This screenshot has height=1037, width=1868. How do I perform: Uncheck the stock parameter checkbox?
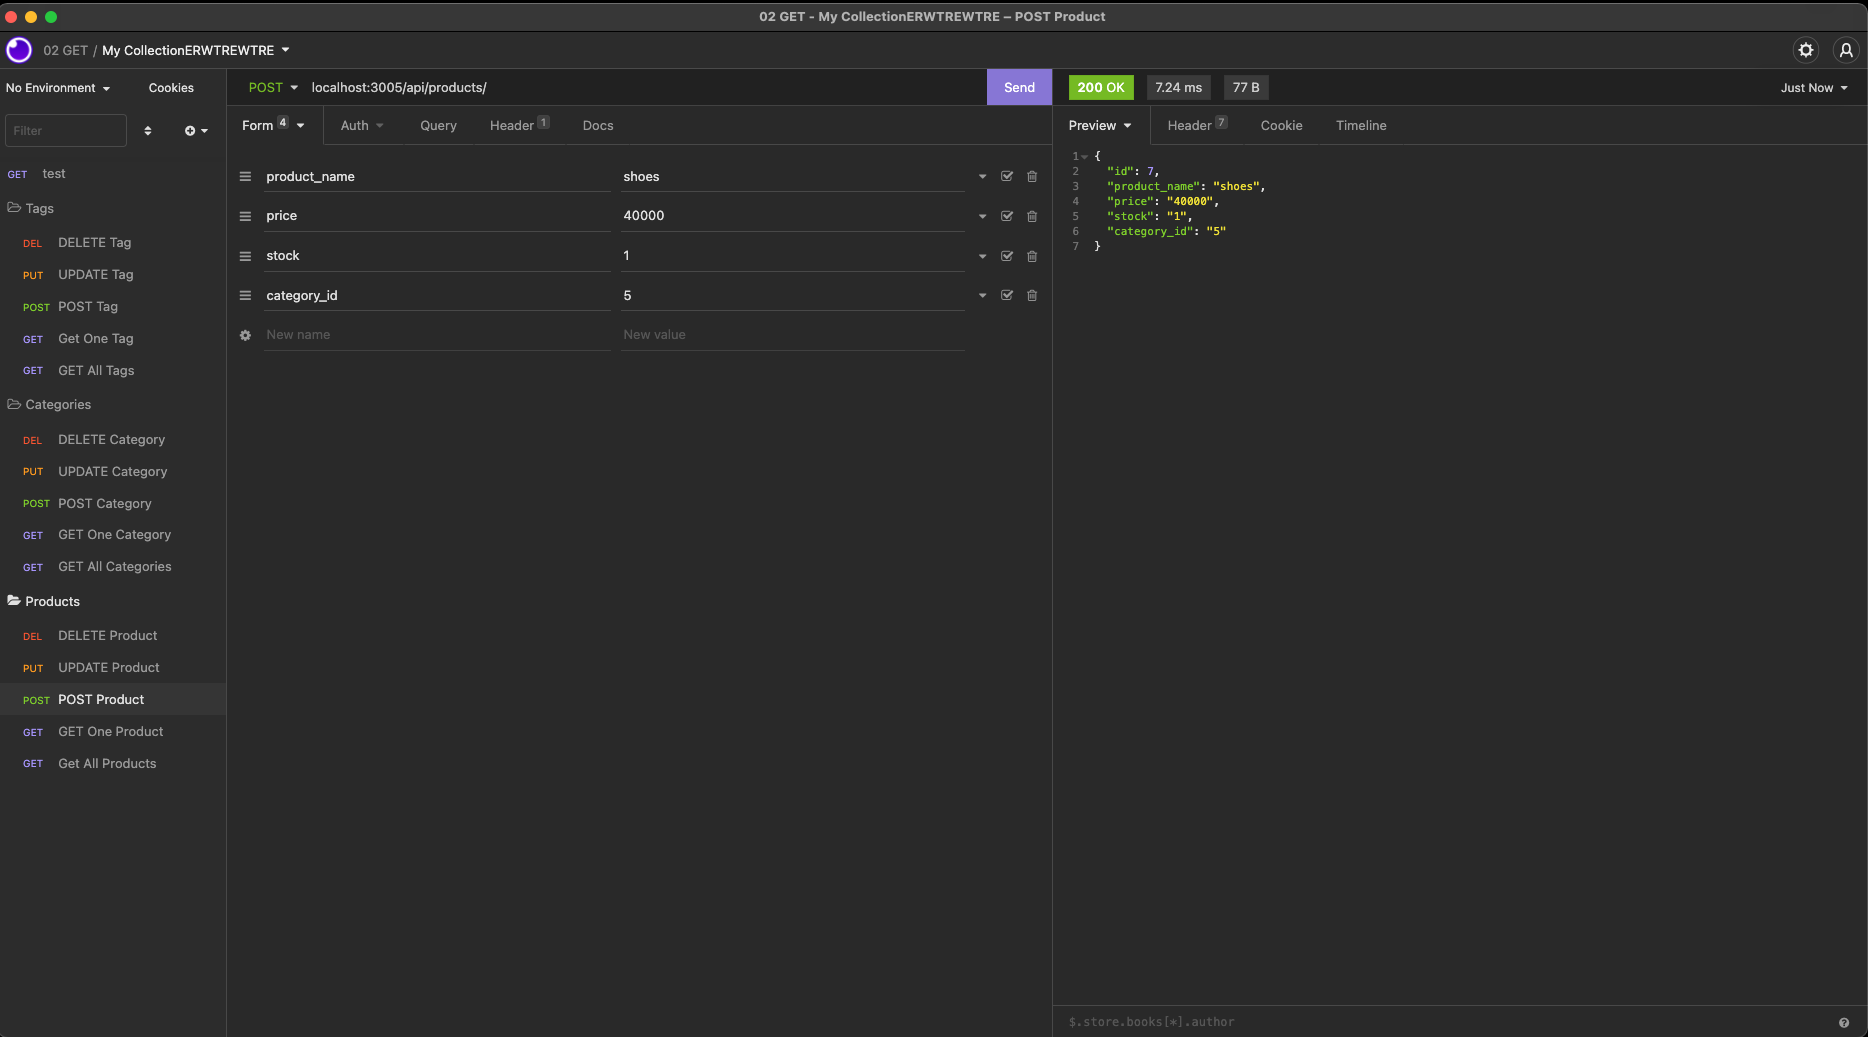click(x=1006, y=256)
